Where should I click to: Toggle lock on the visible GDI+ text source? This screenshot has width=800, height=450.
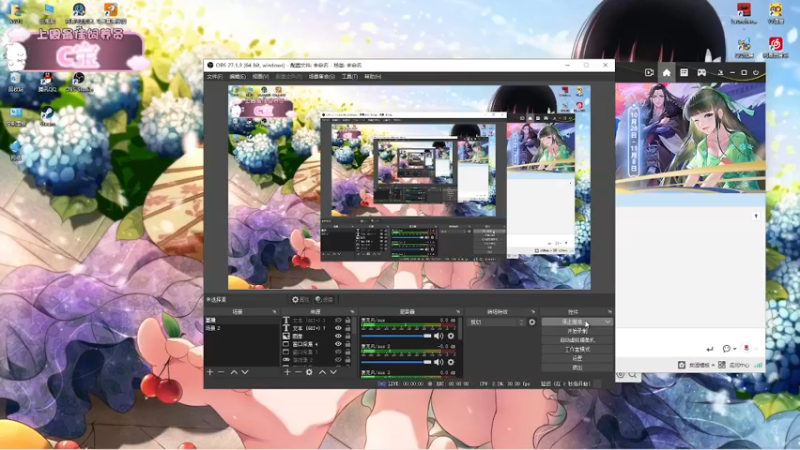coord(347,328)
